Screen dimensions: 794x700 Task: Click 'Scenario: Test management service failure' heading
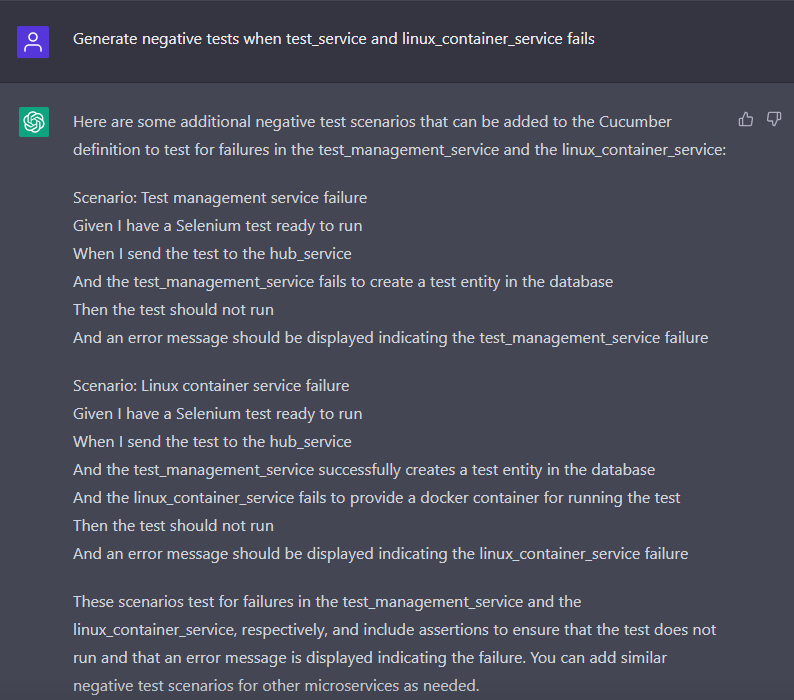pyautogui.click(x=220, y=197)
